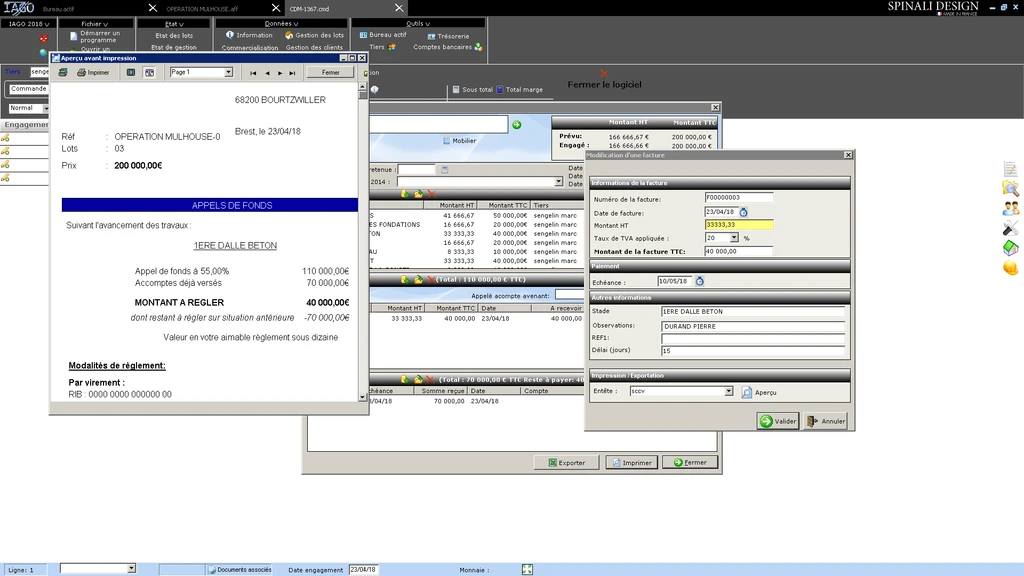The image size is (1024, 576).
Task: Toggle the Sous total checkbox
Action: click(x=456, y=90)
